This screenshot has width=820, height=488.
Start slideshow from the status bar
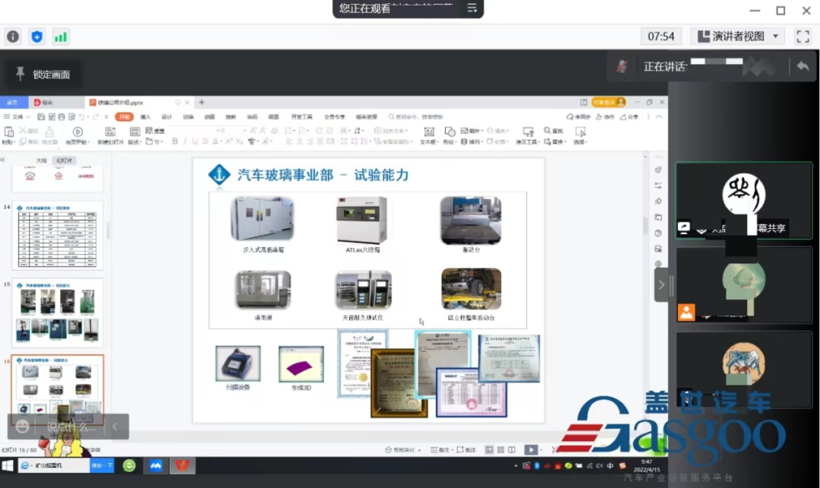click(x=531, y=450)
